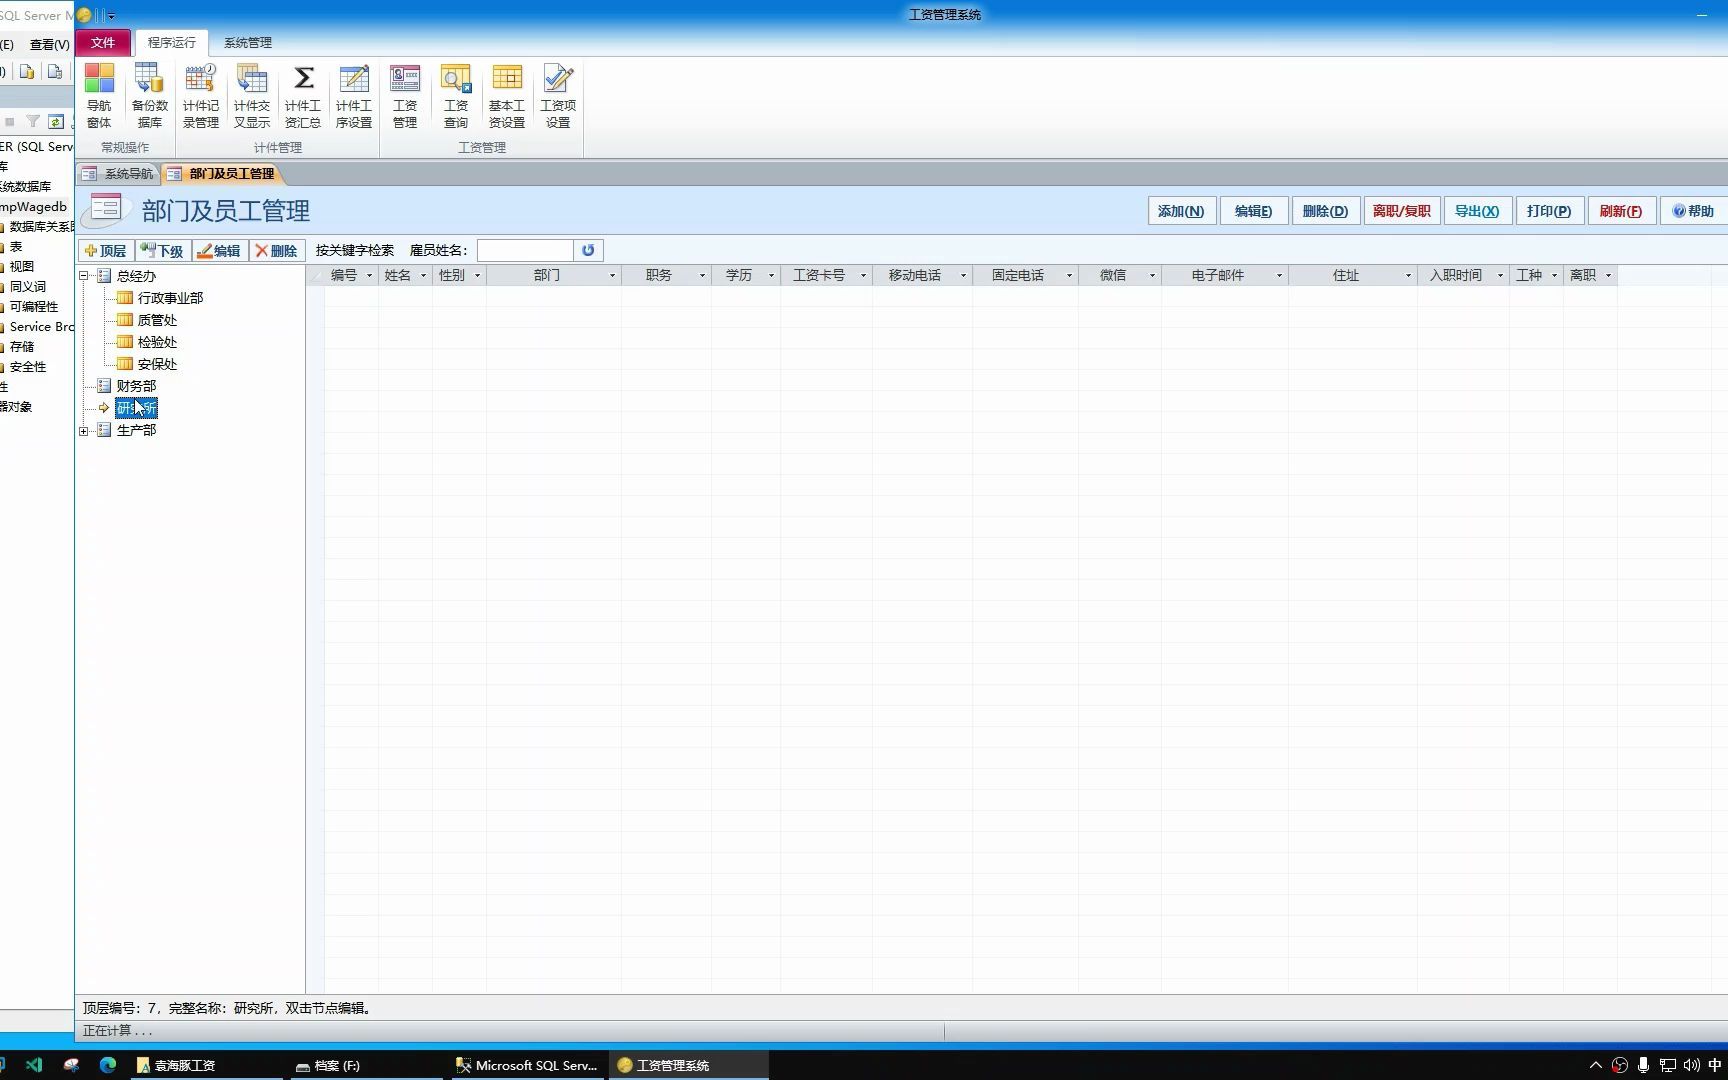Open Microsoft SQL Server from the taskbar
The width and height of the screenshot is (1728, 1080).
click(x=527, y=1065)
